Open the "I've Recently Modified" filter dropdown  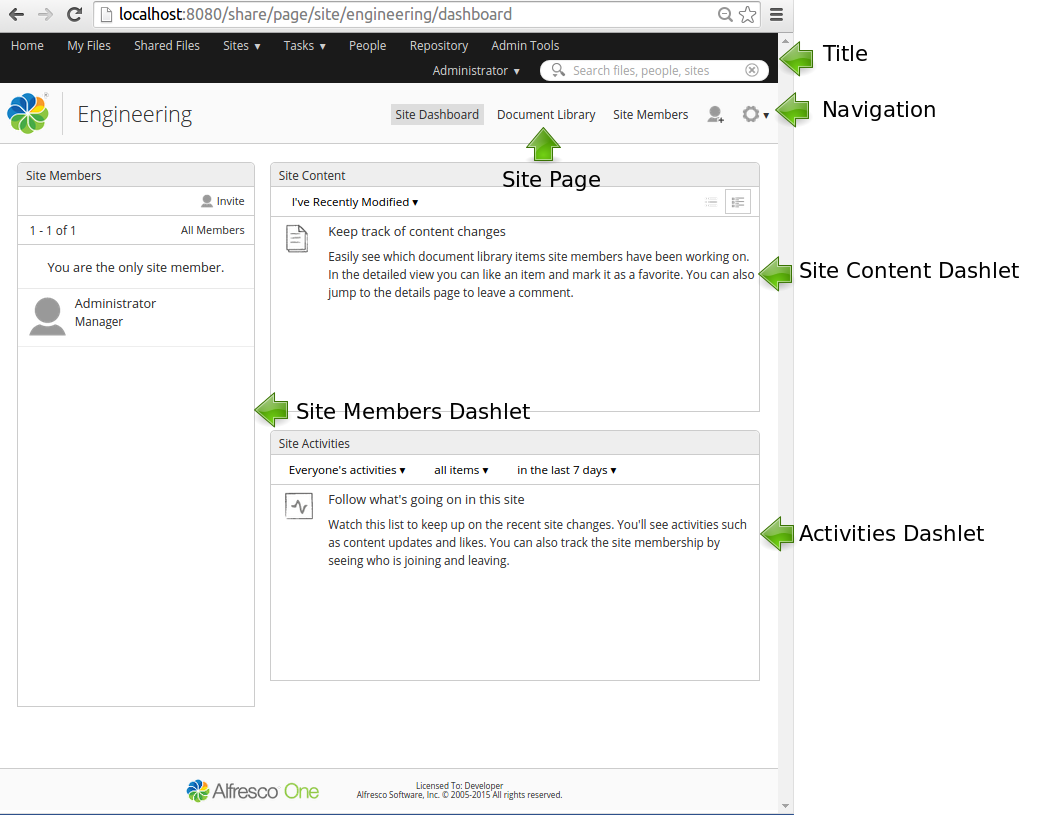click(354, 201)
